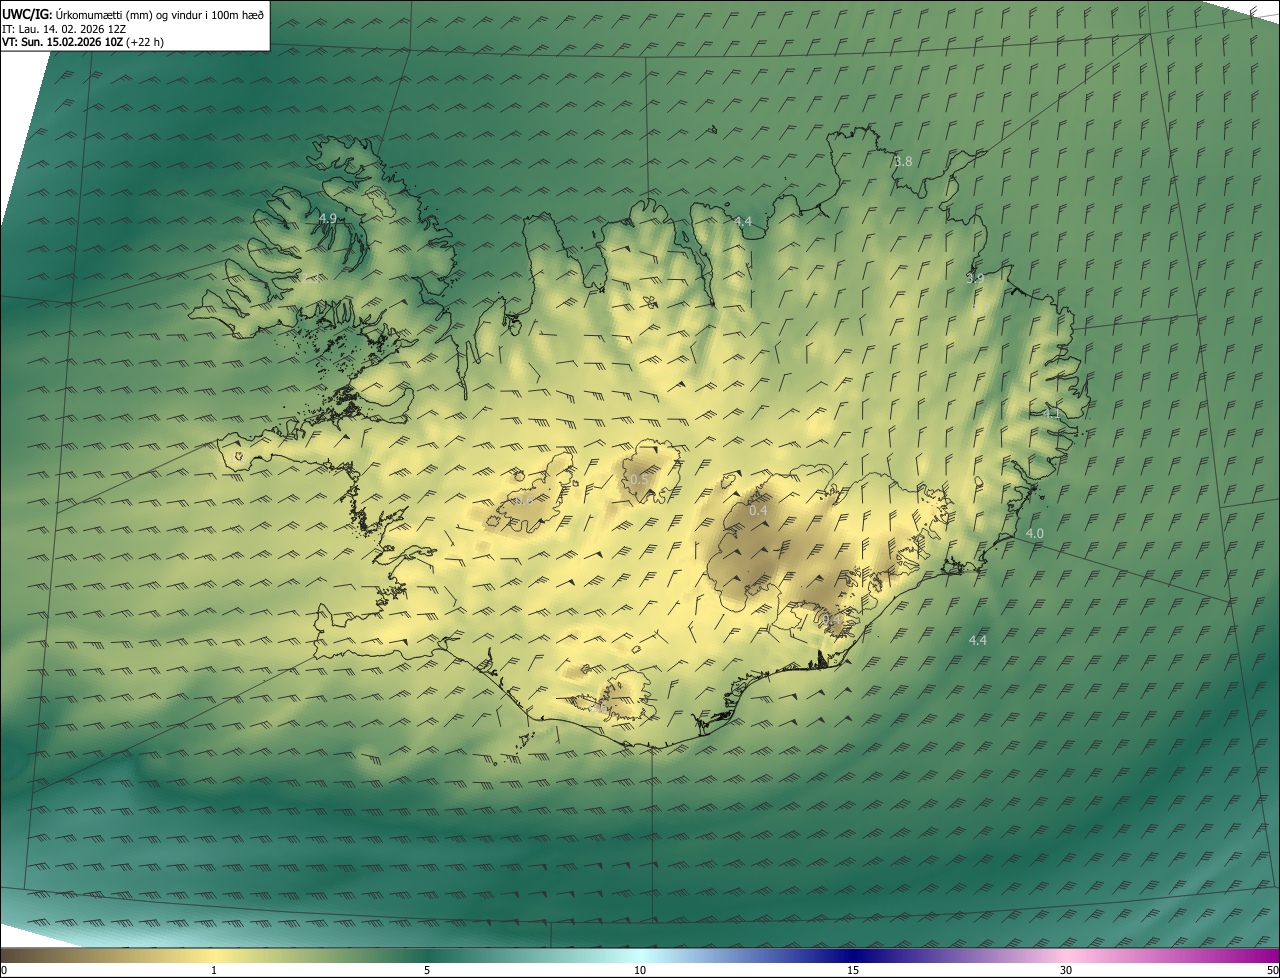
Task: Click the 3.8 value in the northeast
Action: (x=903, y=161)
